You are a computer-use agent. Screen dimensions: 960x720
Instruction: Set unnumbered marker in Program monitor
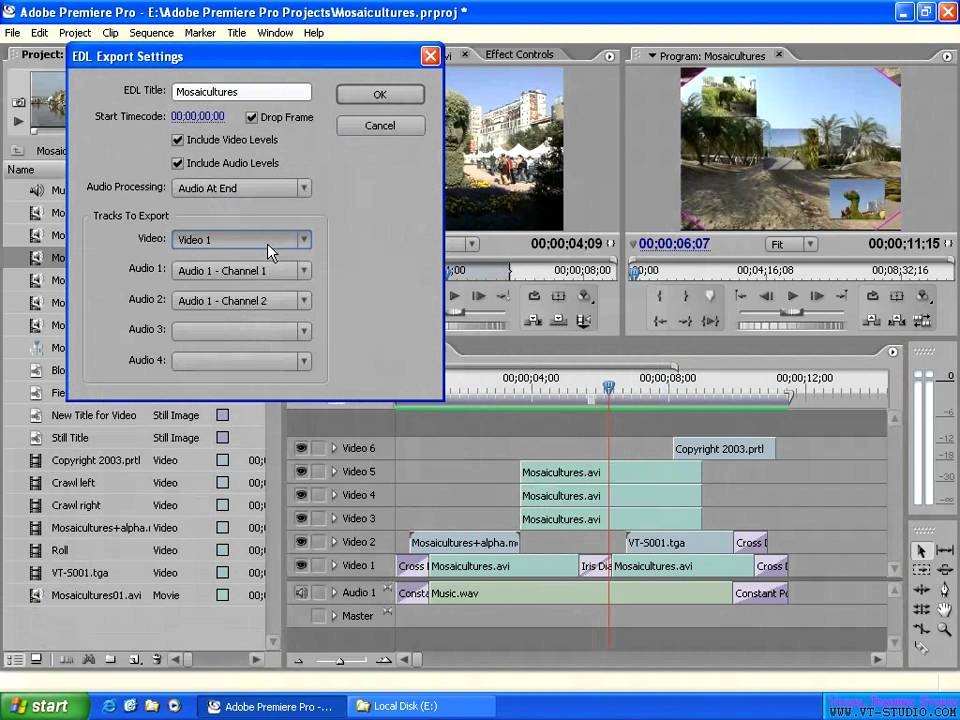point(710,296)
